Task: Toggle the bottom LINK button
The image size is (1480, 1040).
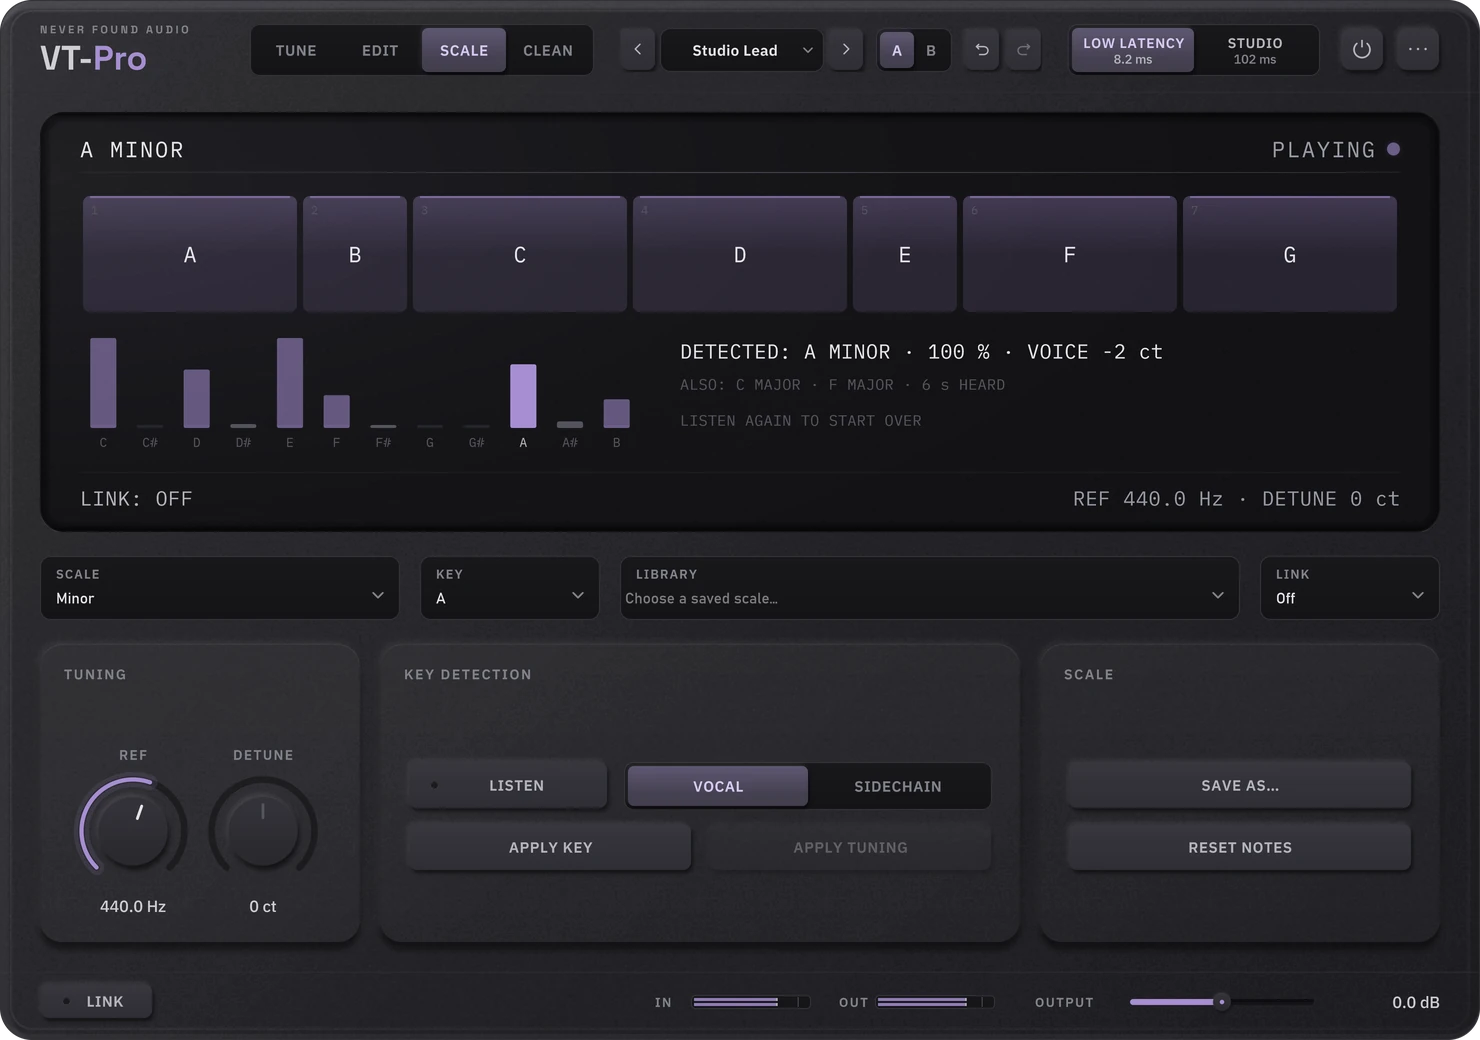Action: (x=96, y=1001)
